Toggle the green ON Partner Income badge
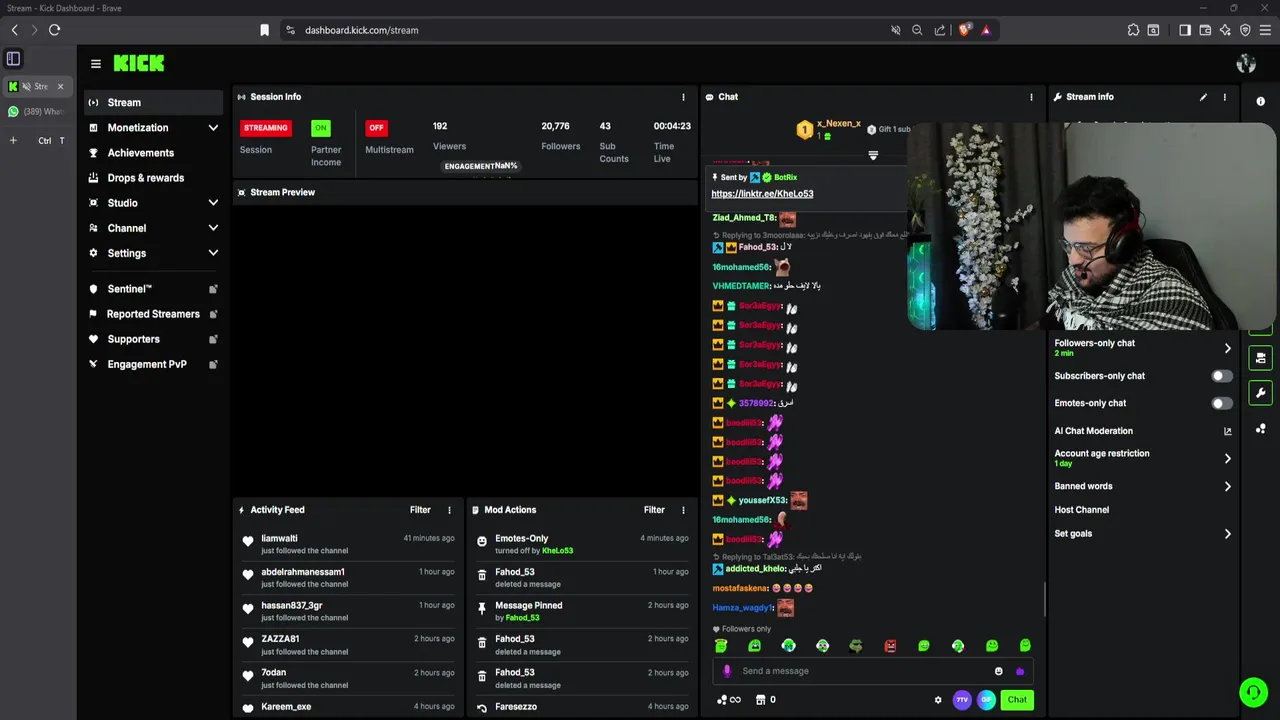Image resolution: width=1280 pixels, height=720 pixels. pos(320,128)
